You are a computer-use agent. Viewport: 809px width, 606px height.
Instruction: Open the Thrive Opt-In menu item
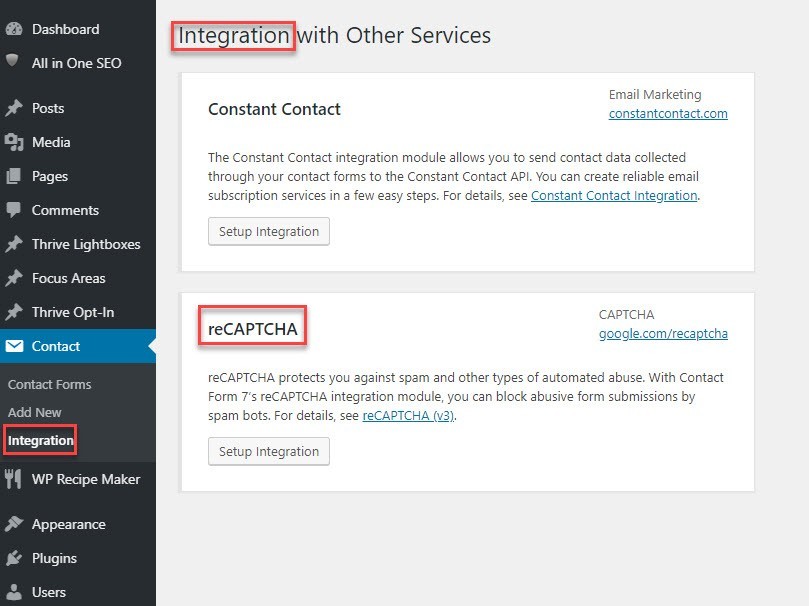73,313
